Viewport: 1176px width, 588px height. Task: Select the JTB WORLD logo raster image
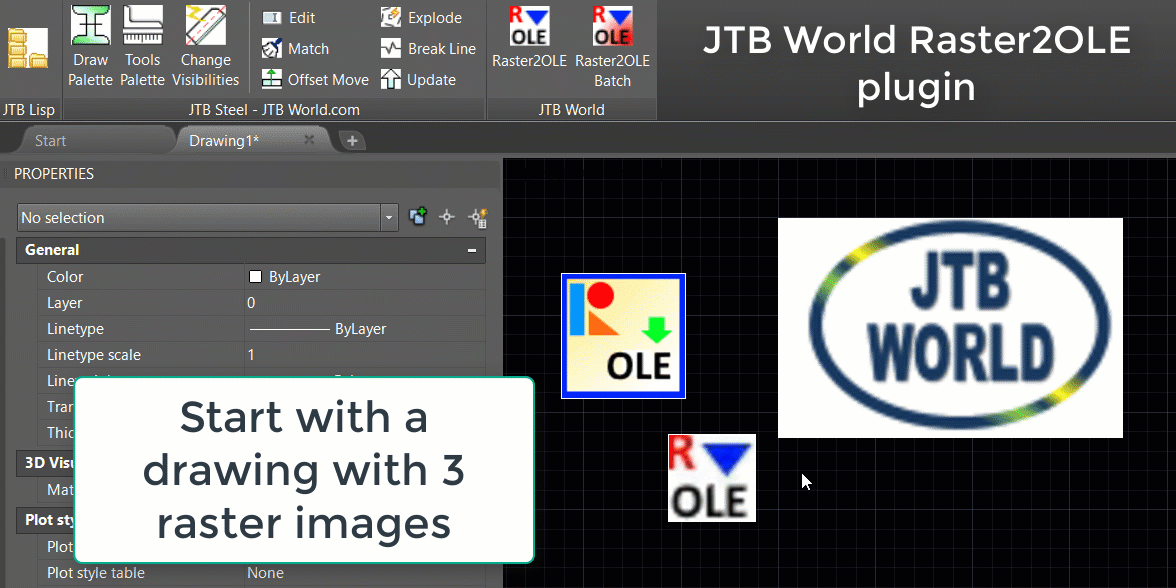pos(950,328)
